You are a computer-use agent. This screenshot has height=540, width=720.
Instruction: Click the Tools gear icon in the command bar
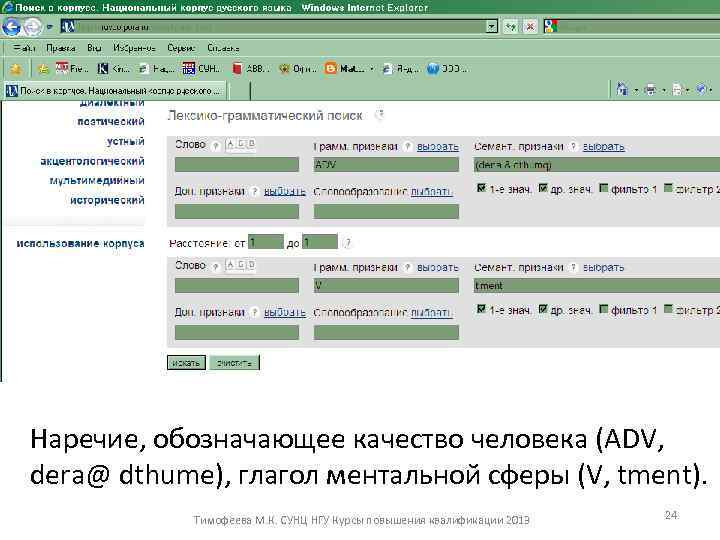pyautogui.click(x=701, y=89)
